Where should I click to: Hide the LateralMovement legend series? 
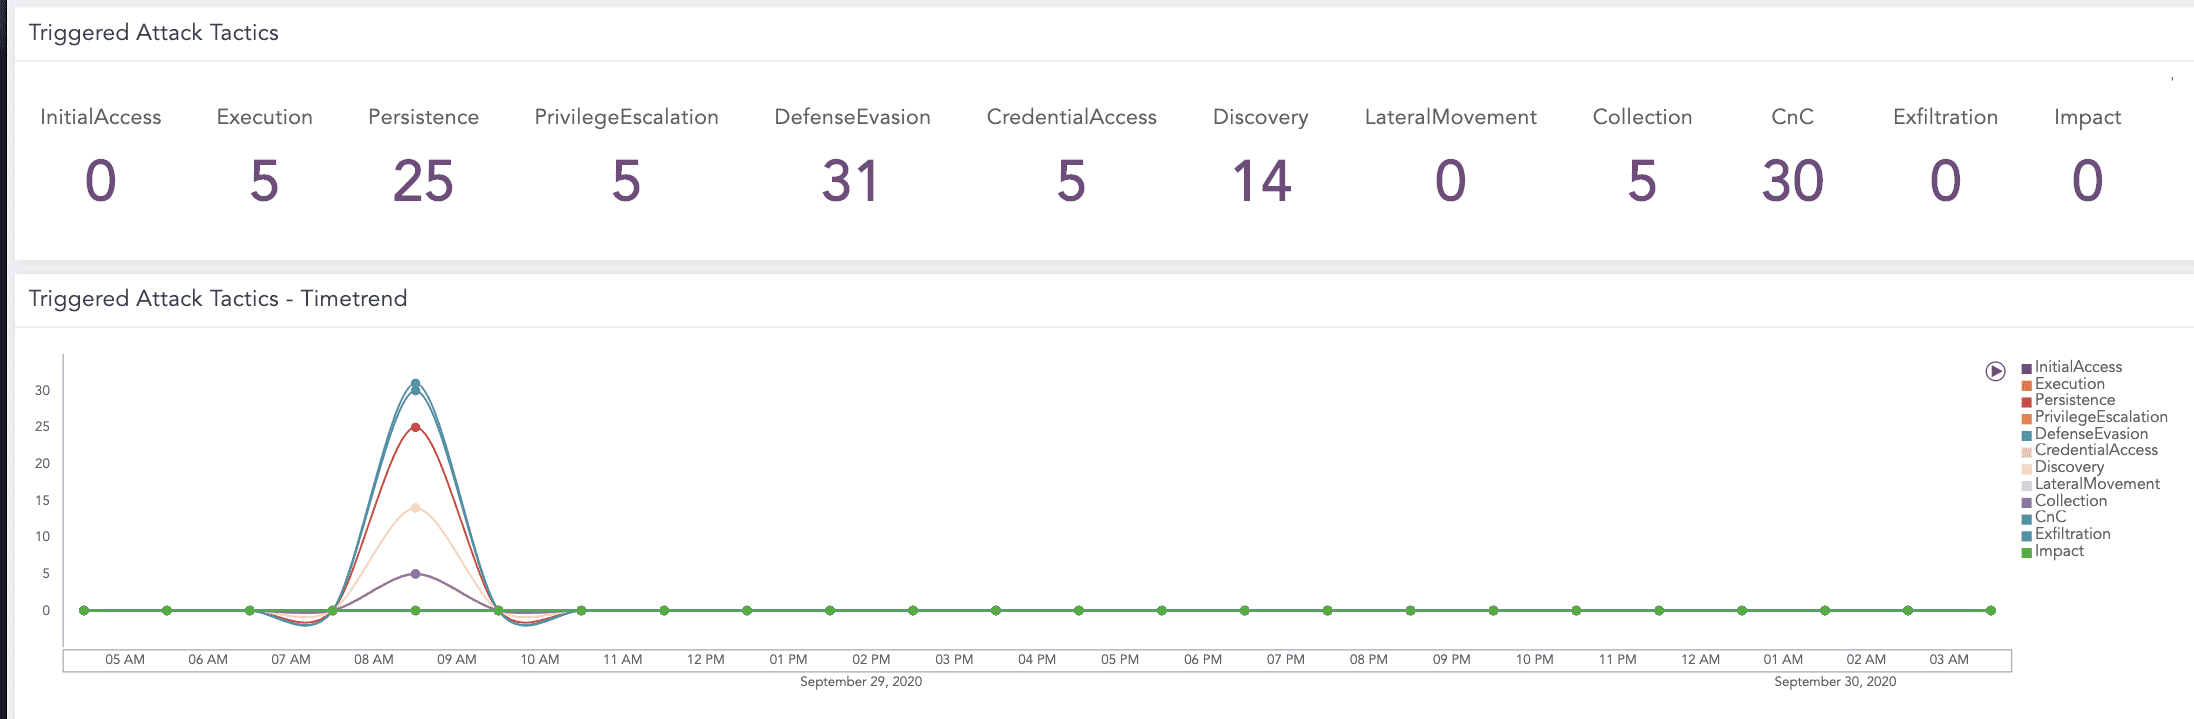point(2096,484)
